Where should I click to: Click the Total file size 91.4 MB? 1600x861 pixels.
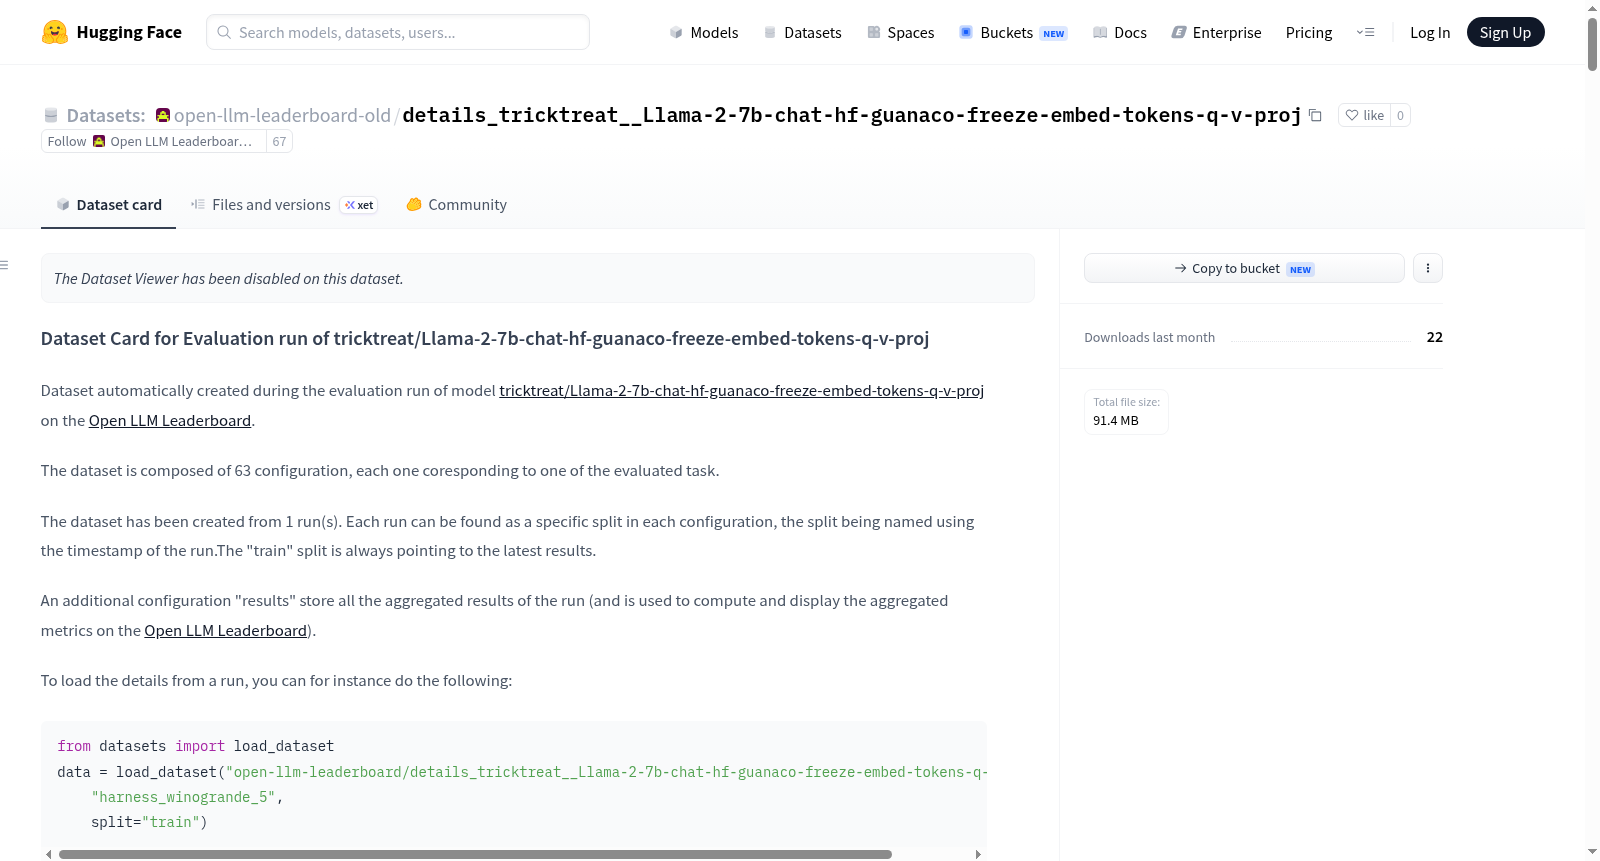tap(1126, 412)
